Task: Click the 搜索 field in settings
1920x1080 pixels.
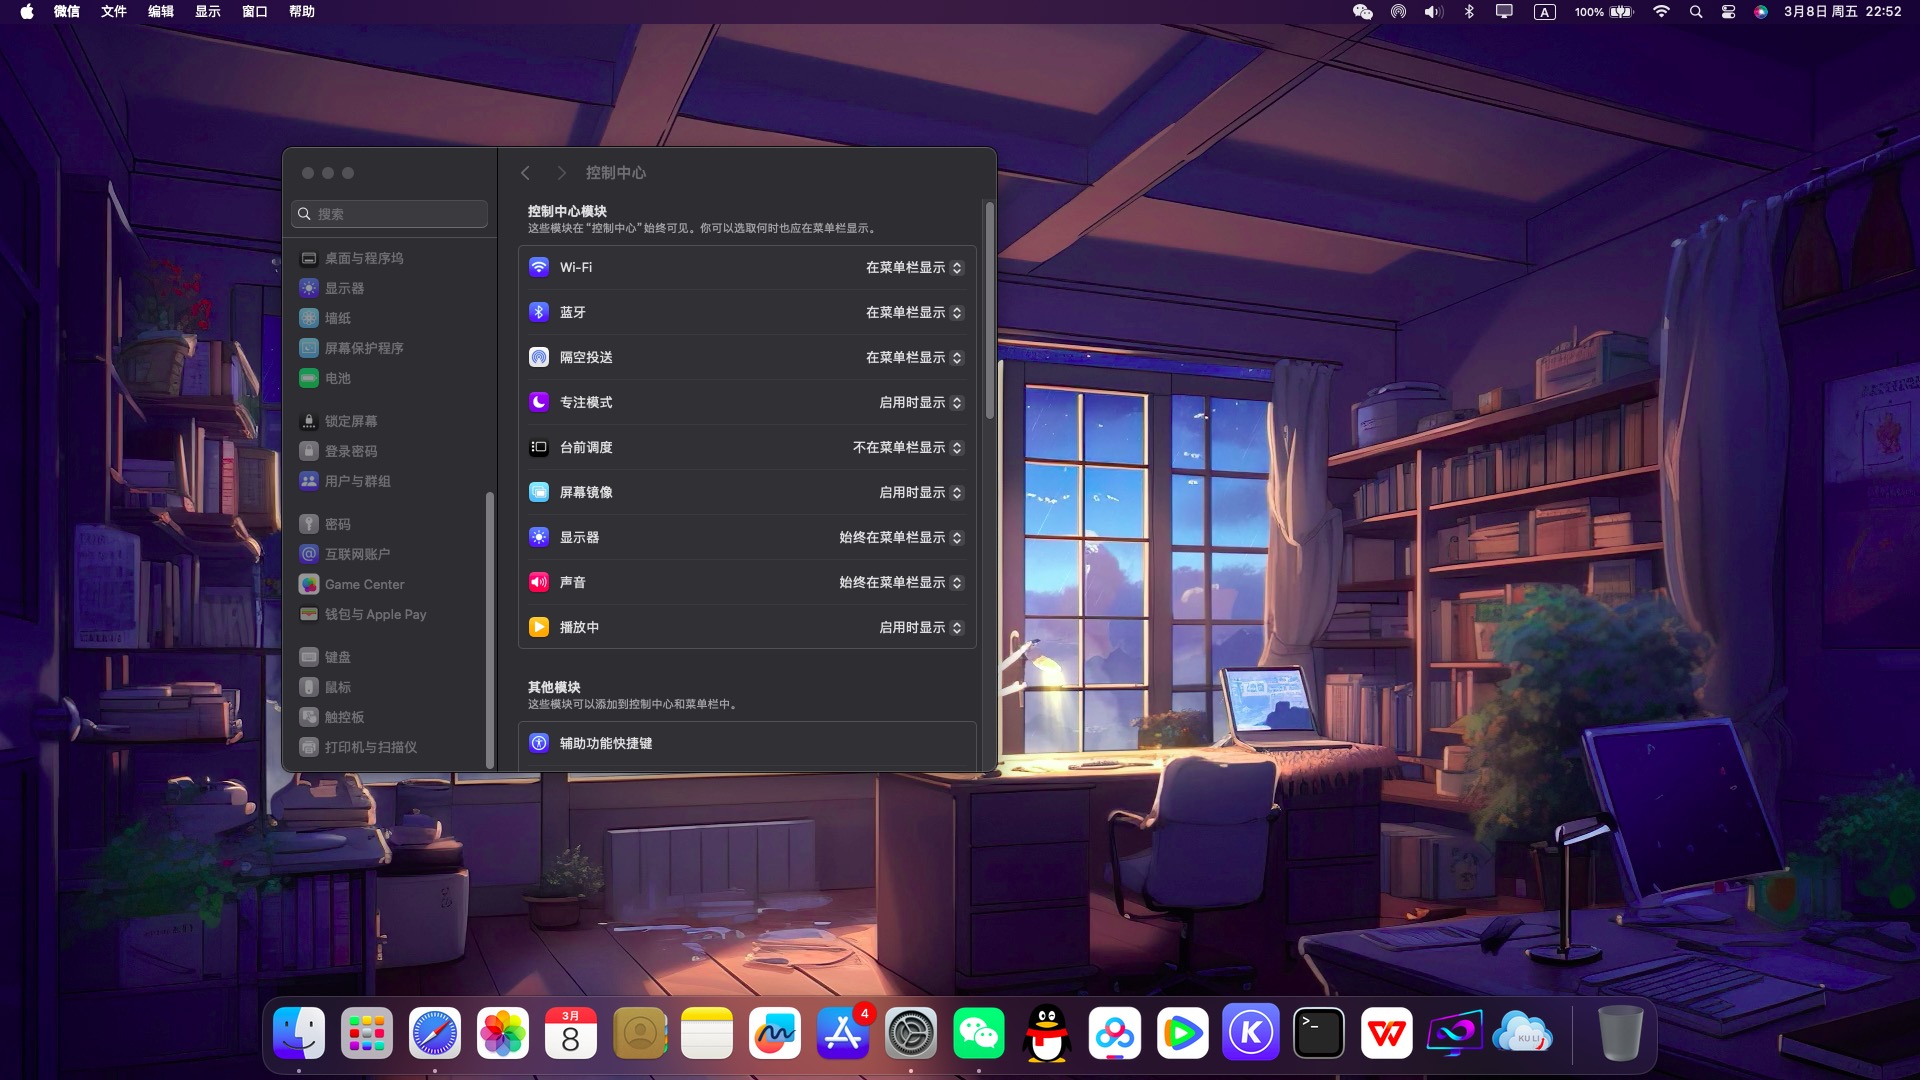Action: tap(390, 214)
